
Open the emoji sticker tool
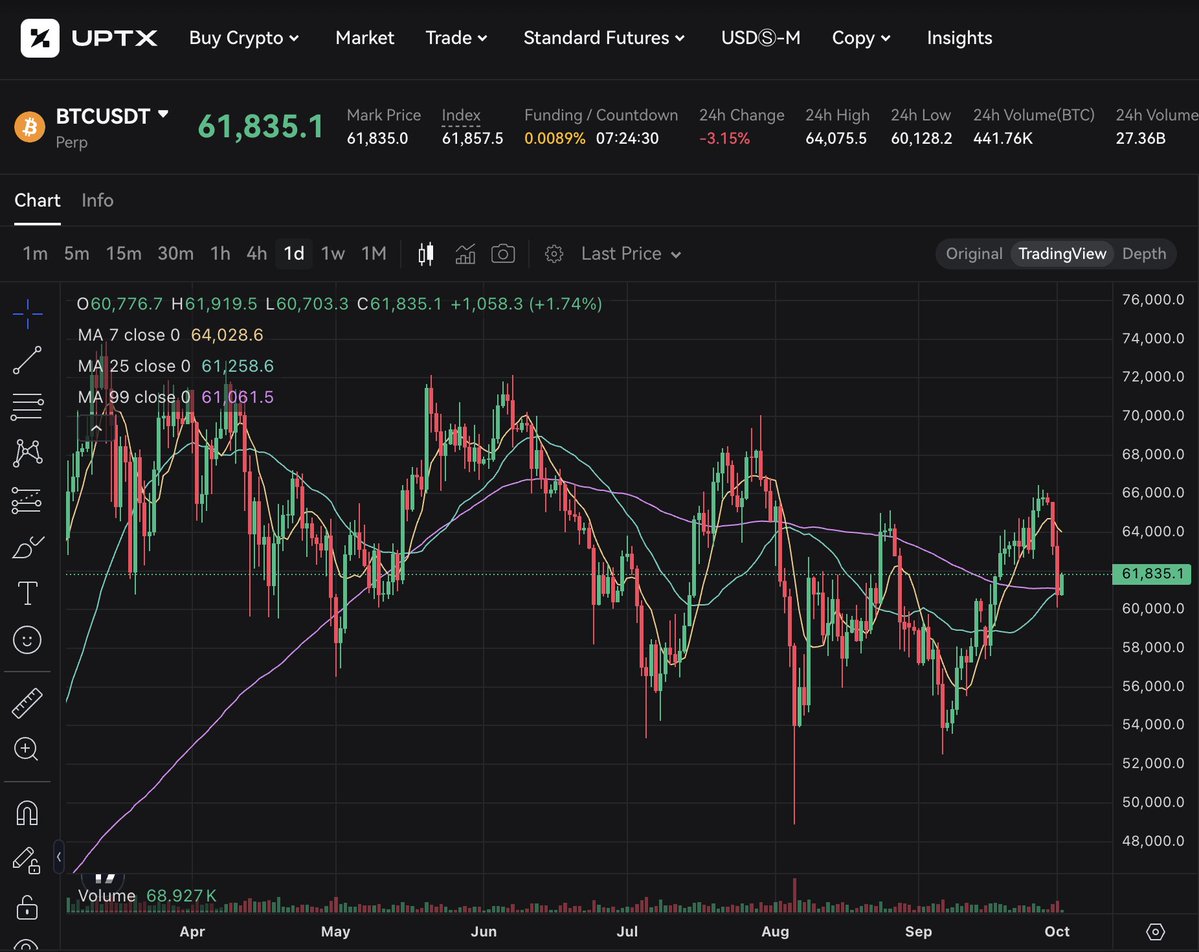(x=27, y=639)
